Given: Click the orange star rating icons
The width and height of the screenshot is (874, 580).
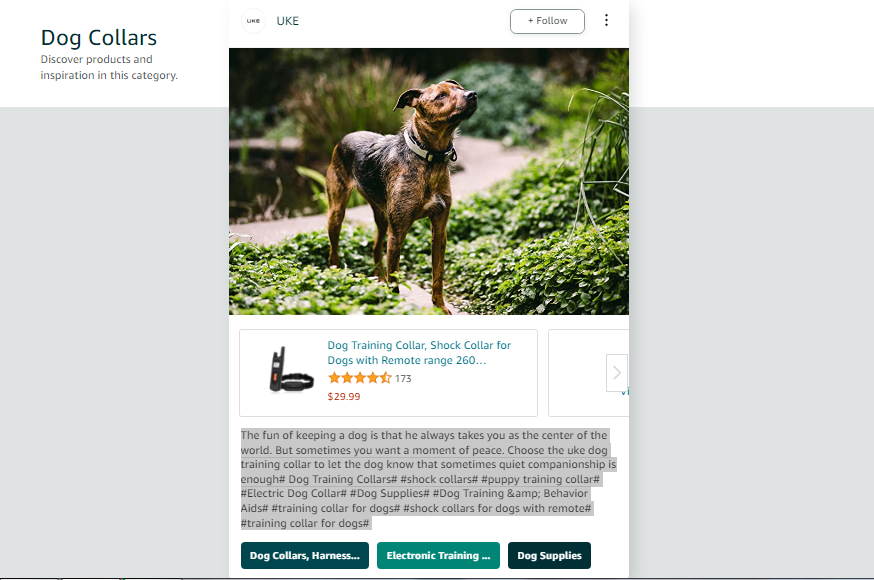Looking at the screenshot, I should click(360, 378).
